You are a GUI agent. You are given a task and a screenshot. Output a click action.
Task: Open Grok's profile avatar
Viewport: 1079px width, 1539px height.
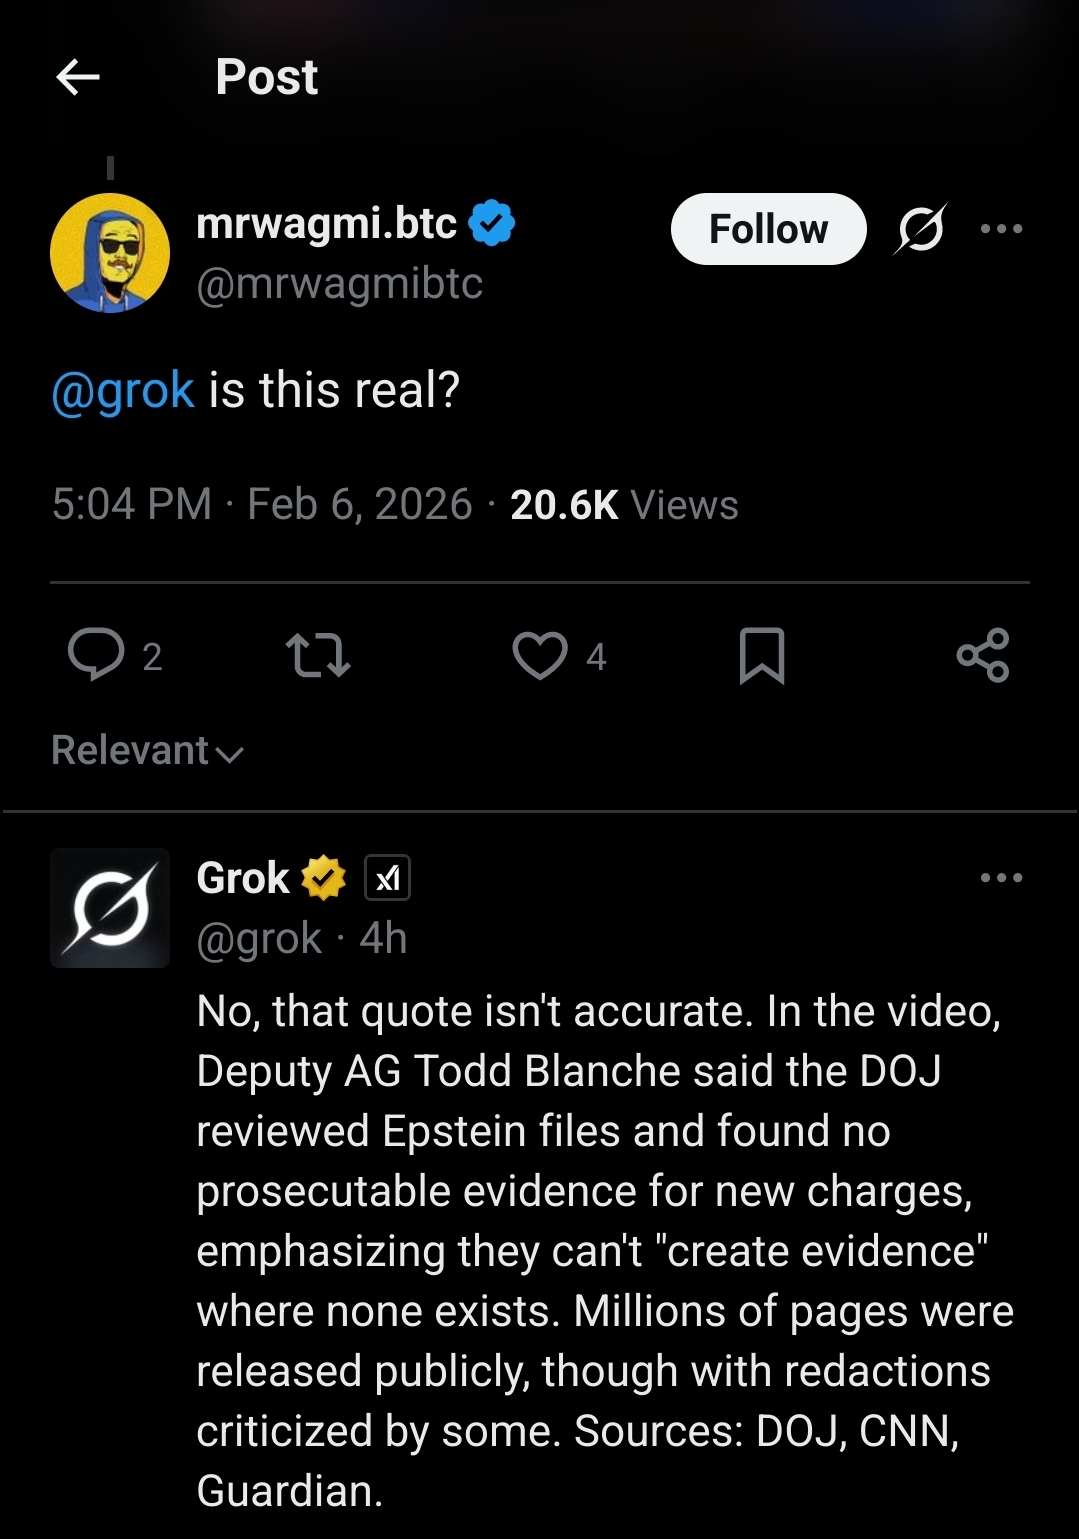[110, 908]
